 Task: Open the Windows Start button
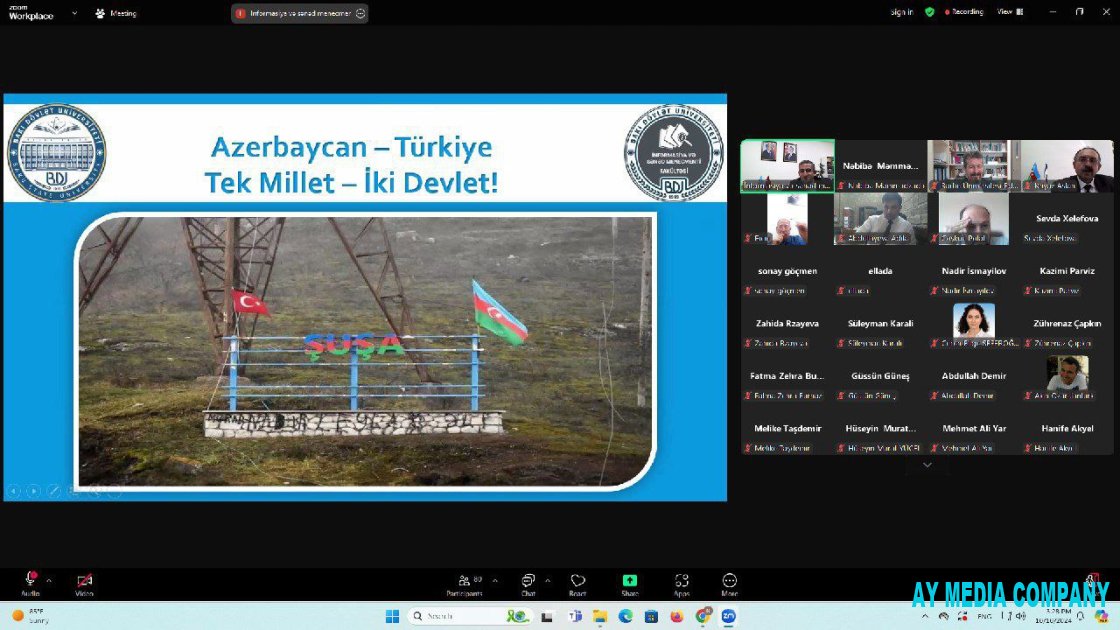[392, 616]
